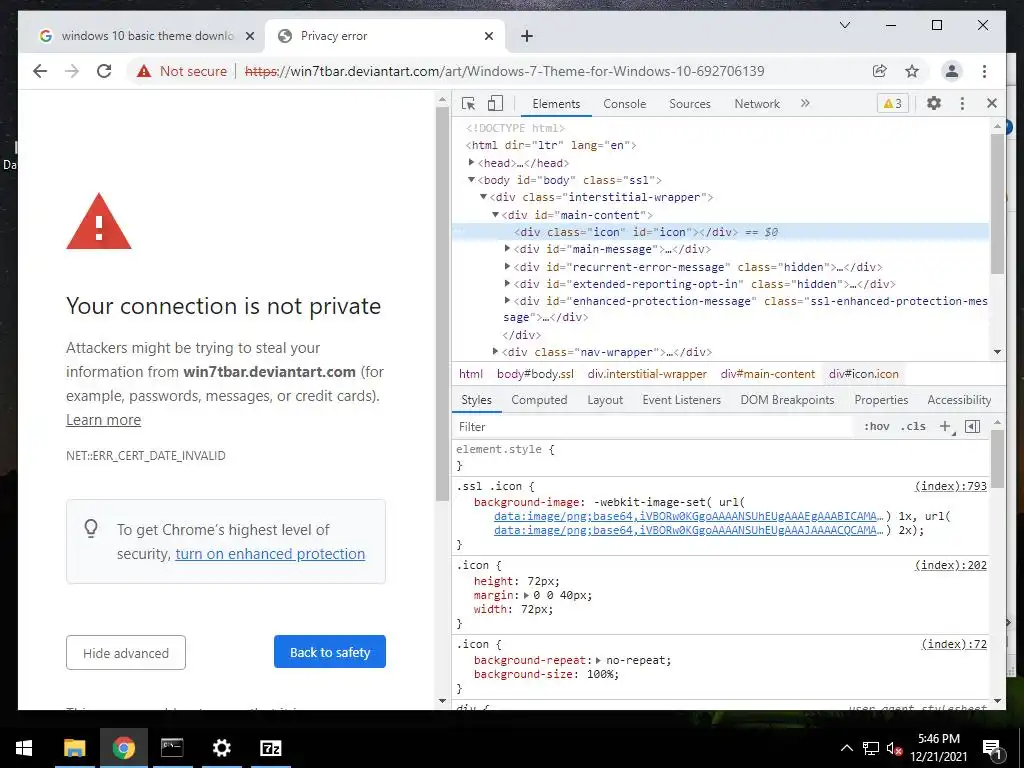This screenshot has height=768, width=1024.
Task: Open the (index):72 source link
Action: (x=954, y=644)
